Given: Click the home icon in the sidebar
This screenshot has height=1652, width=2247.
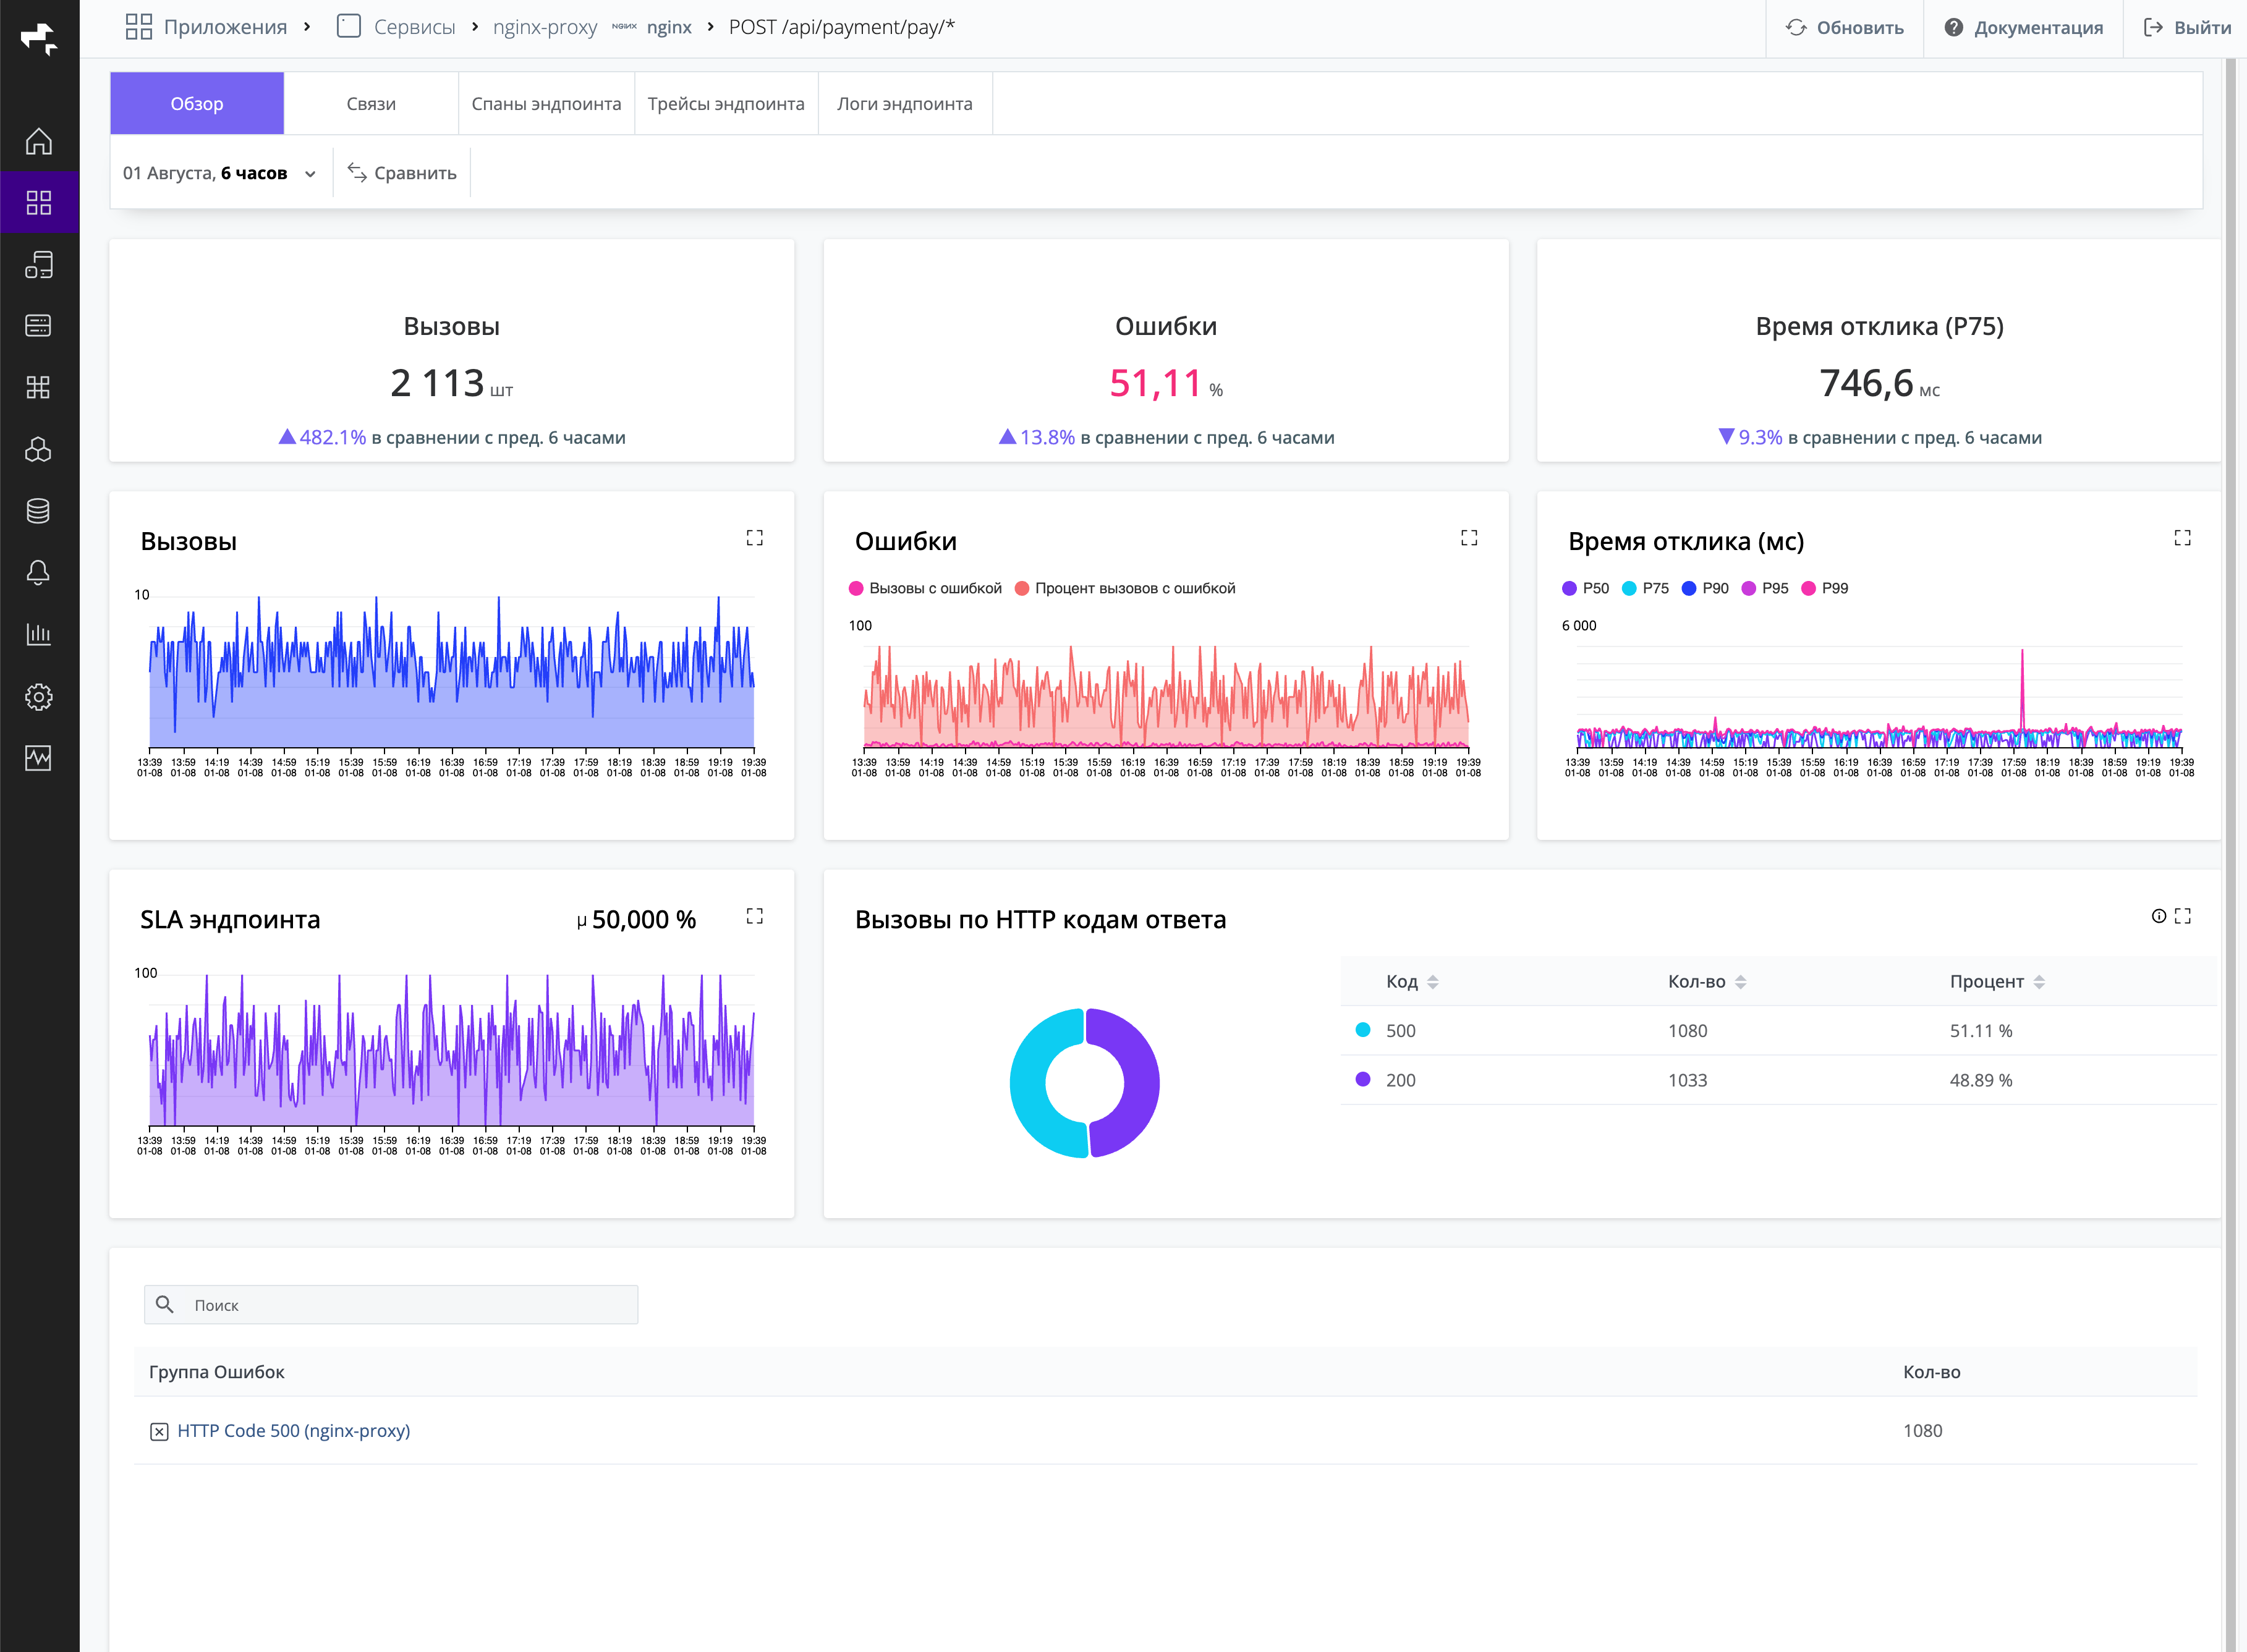Looking at the screenshot, I should tap(39, 142).
